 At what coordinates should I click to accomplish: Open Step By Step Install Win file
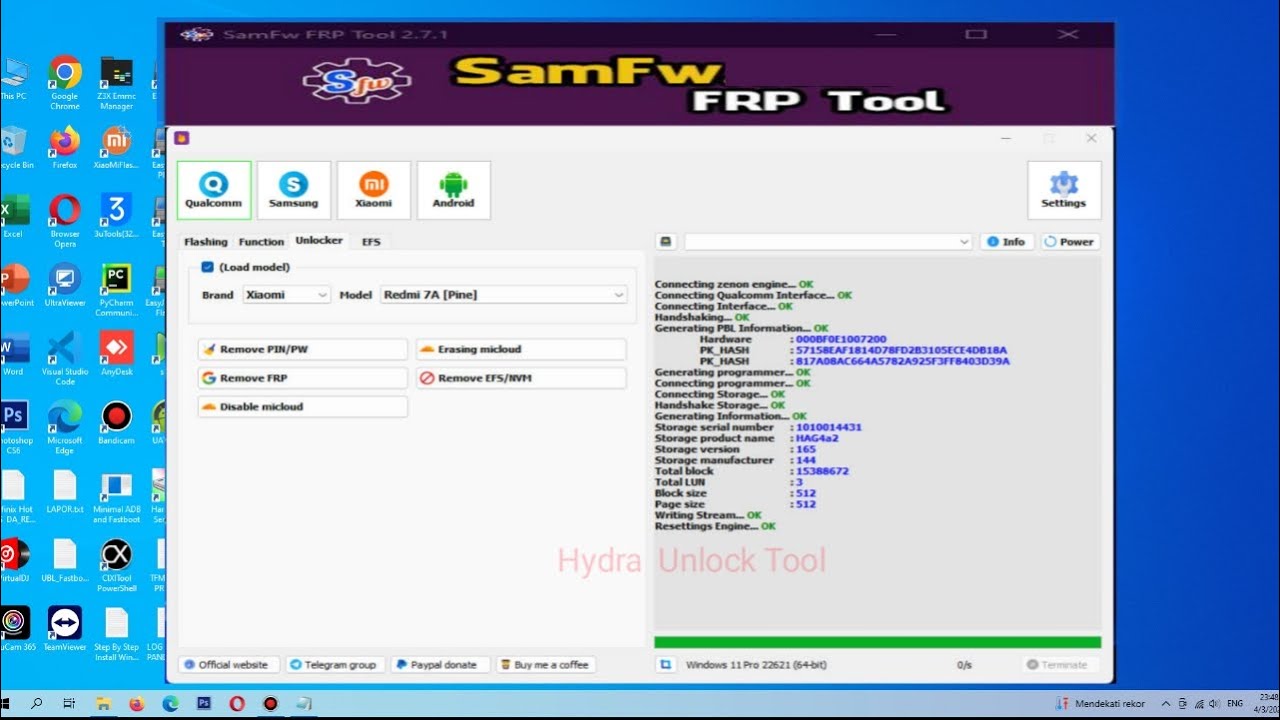[116, 635]
